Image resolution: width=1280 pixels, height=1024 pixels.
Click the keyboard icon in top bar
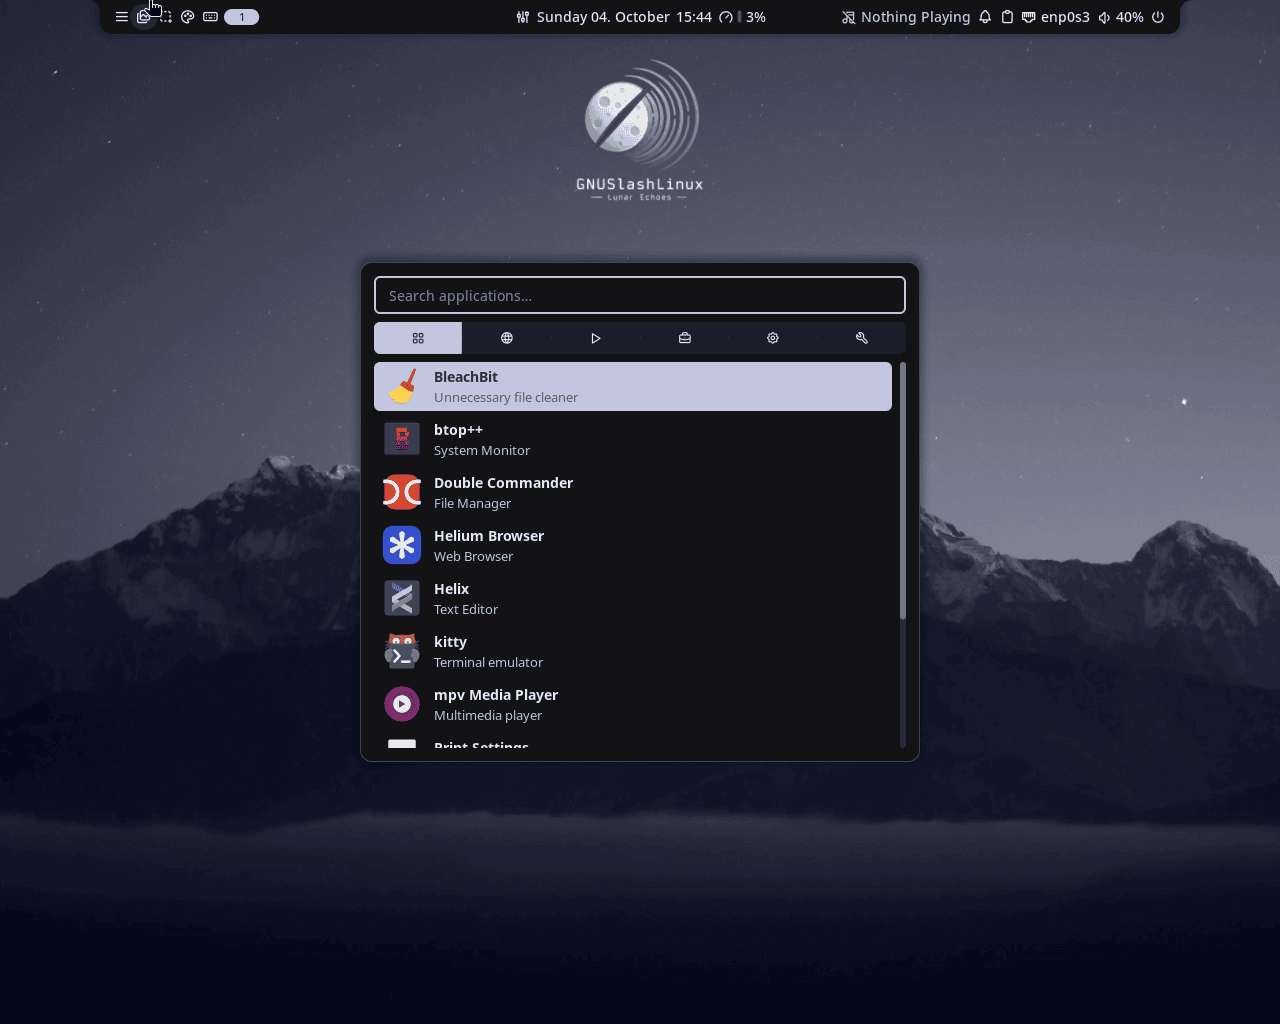pyautogui.click(x=210, y=17)
